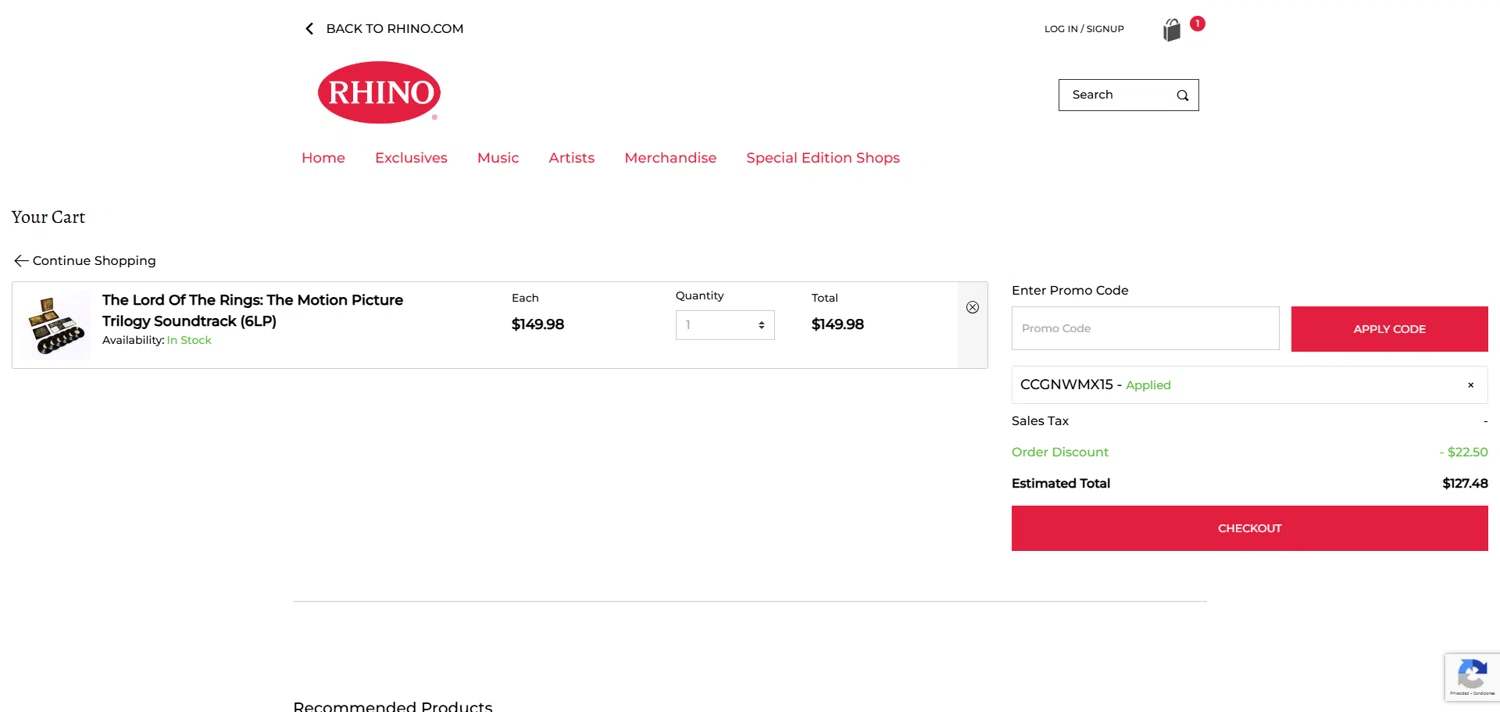Image resolution: width=1500 pixels, height=712 pixels.
Task: Click the Recommended Products heading
Action: click(x=393, y=705)
